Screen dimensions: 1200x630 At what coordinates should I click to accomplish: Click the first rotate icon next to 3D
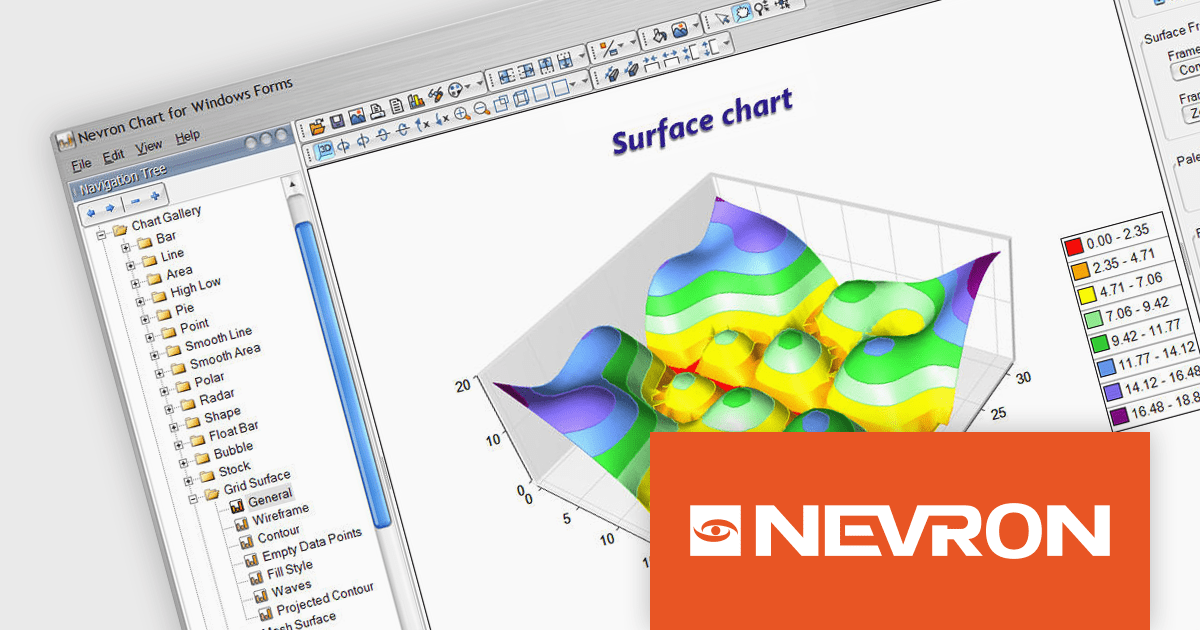(x=343, y=146)
